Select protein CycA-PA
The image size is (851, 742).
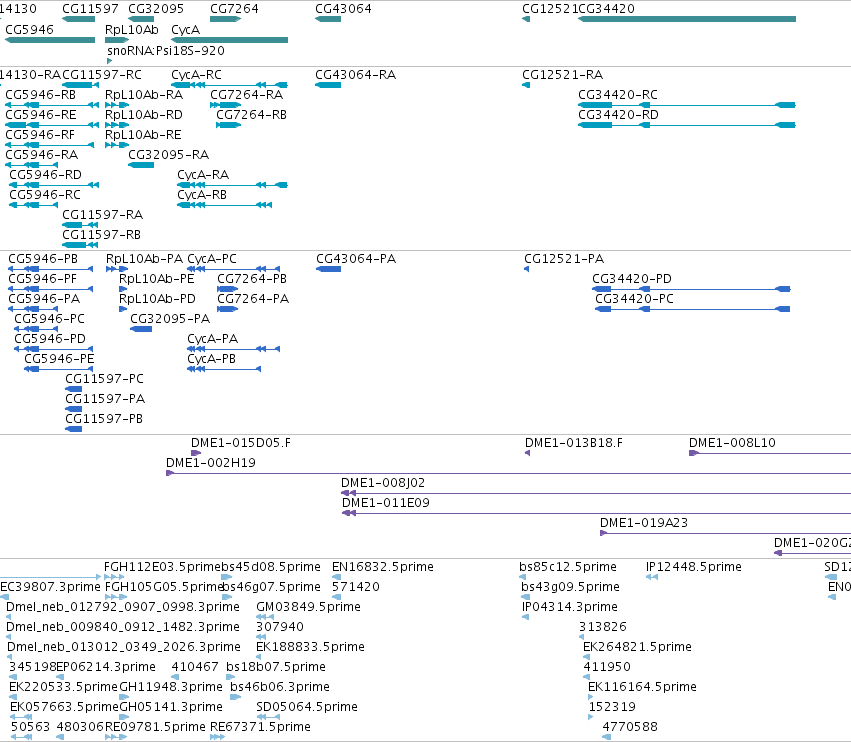pyautogui.click(x=212, y=339)
